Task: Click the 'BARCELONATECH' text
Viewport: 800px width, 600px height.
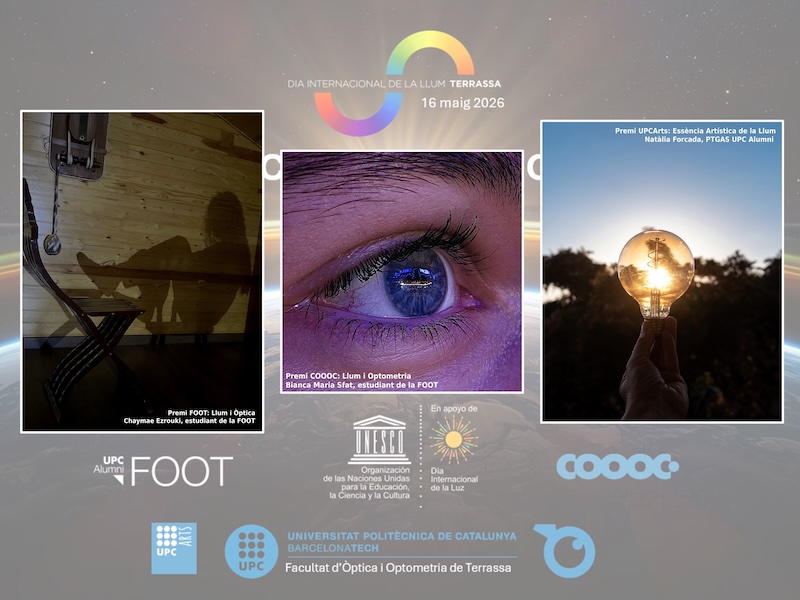Action: click(x=333, y=548)
